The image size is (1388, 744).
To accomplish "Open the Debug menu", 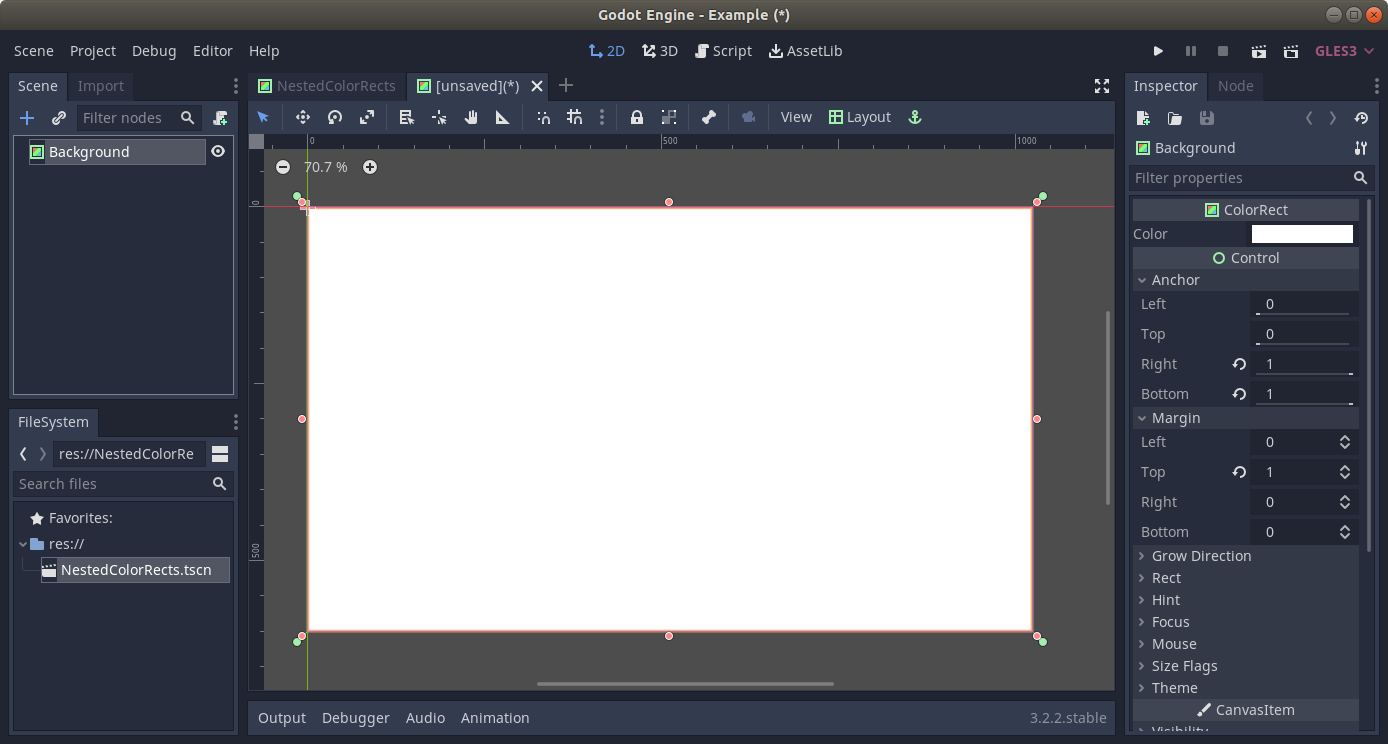I will [x=154, y=51].
